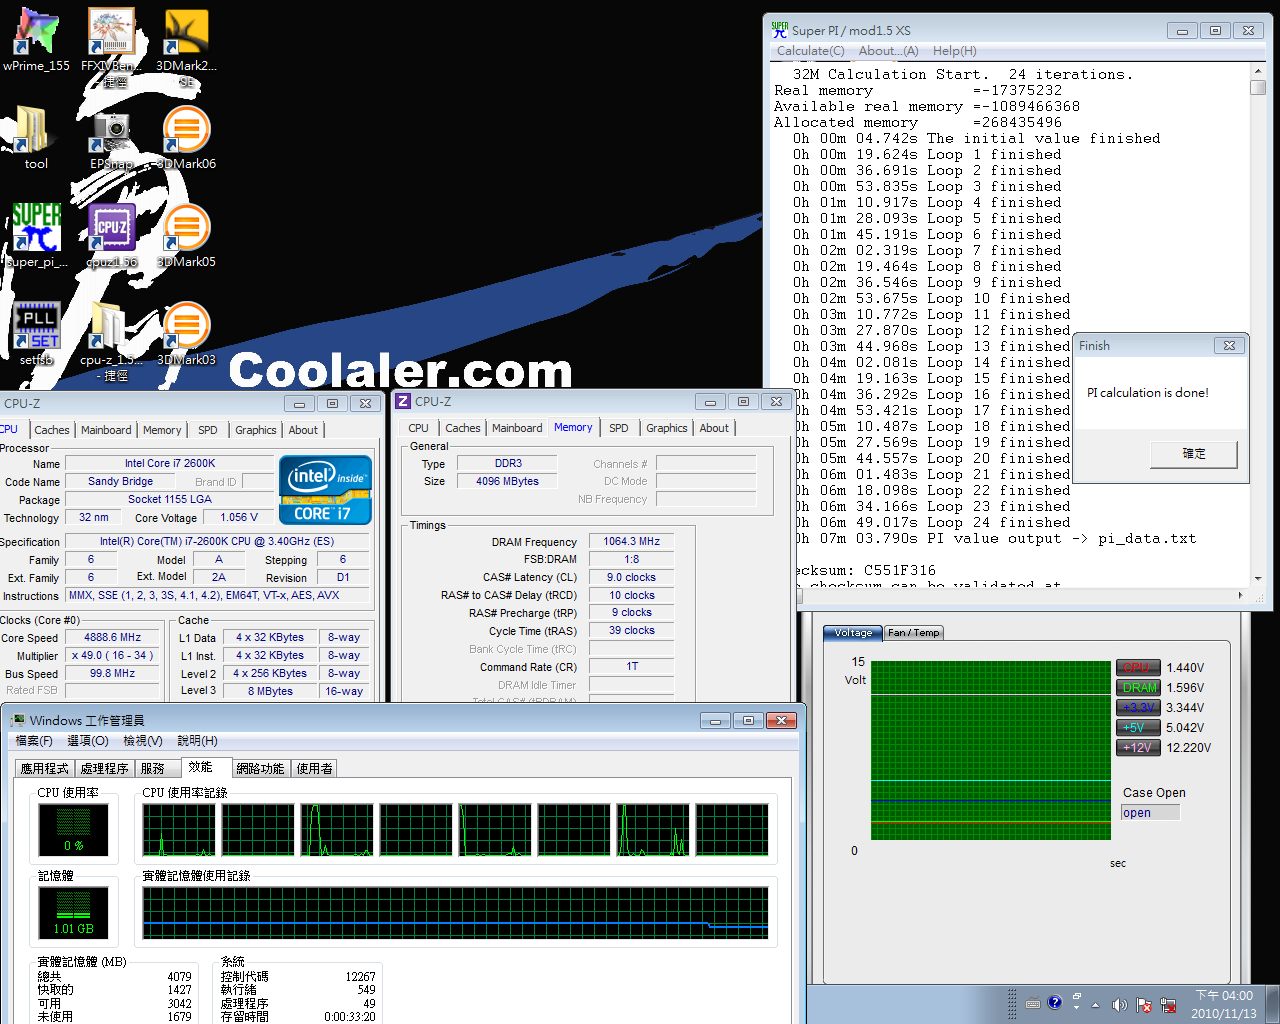
Task: Click the keyboard icon in system tray
Action: pyautogui.click(x=1033, y=1004)
